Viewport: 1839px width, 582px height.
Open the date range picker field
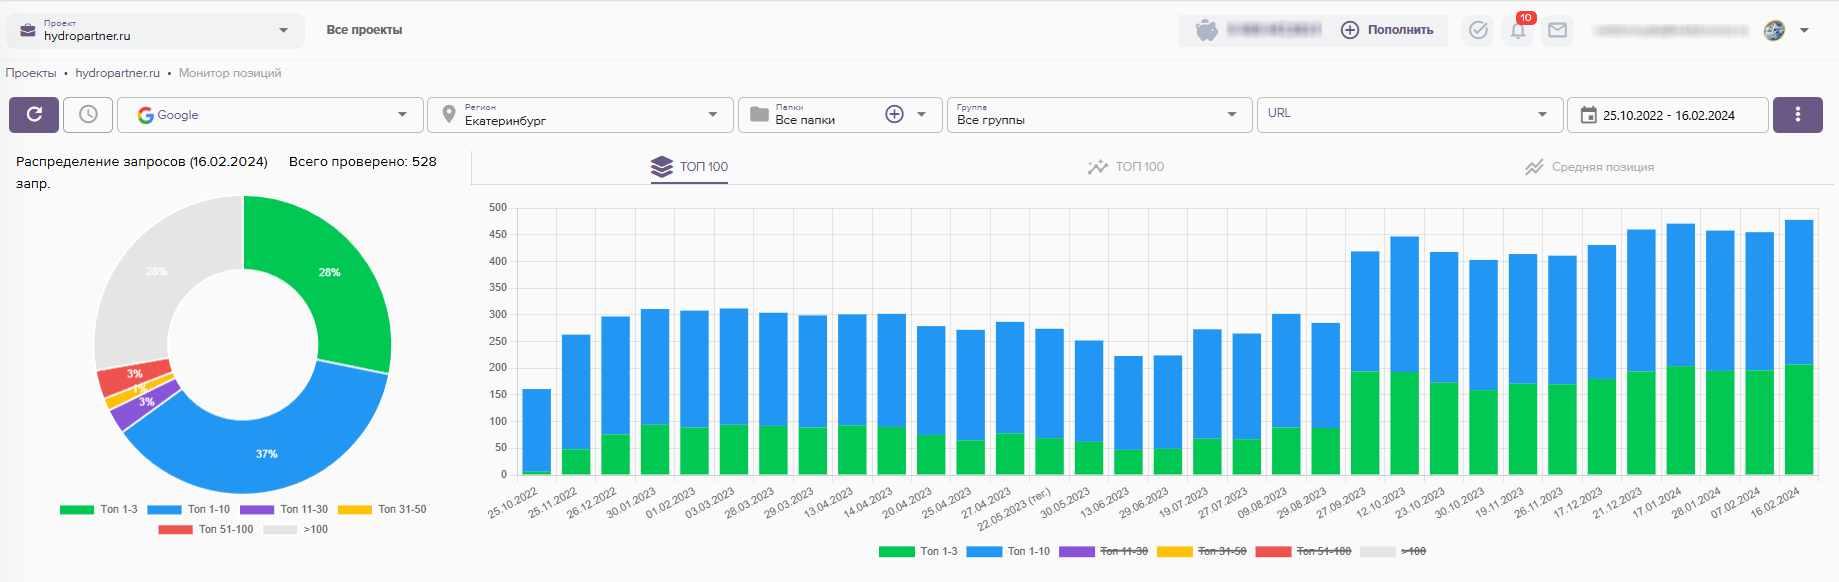[1667, 115]
